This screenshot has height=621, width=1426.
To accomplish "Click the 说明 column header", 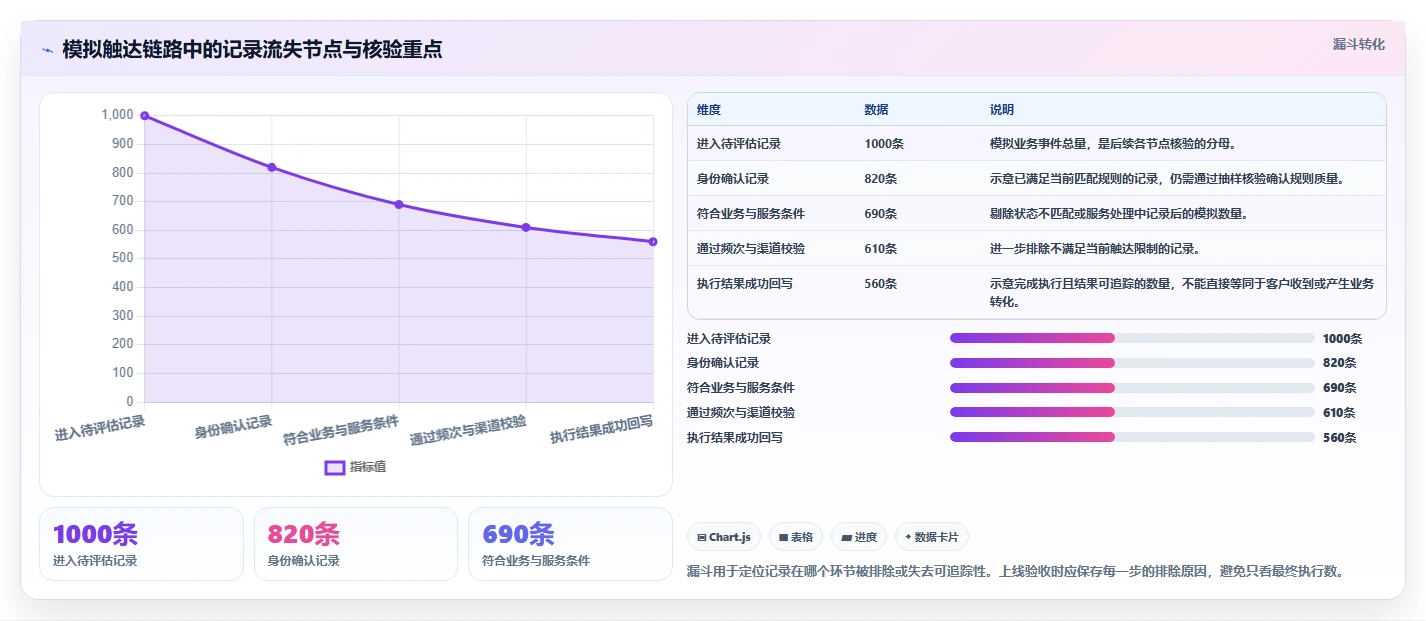I will coord(1002,109).
